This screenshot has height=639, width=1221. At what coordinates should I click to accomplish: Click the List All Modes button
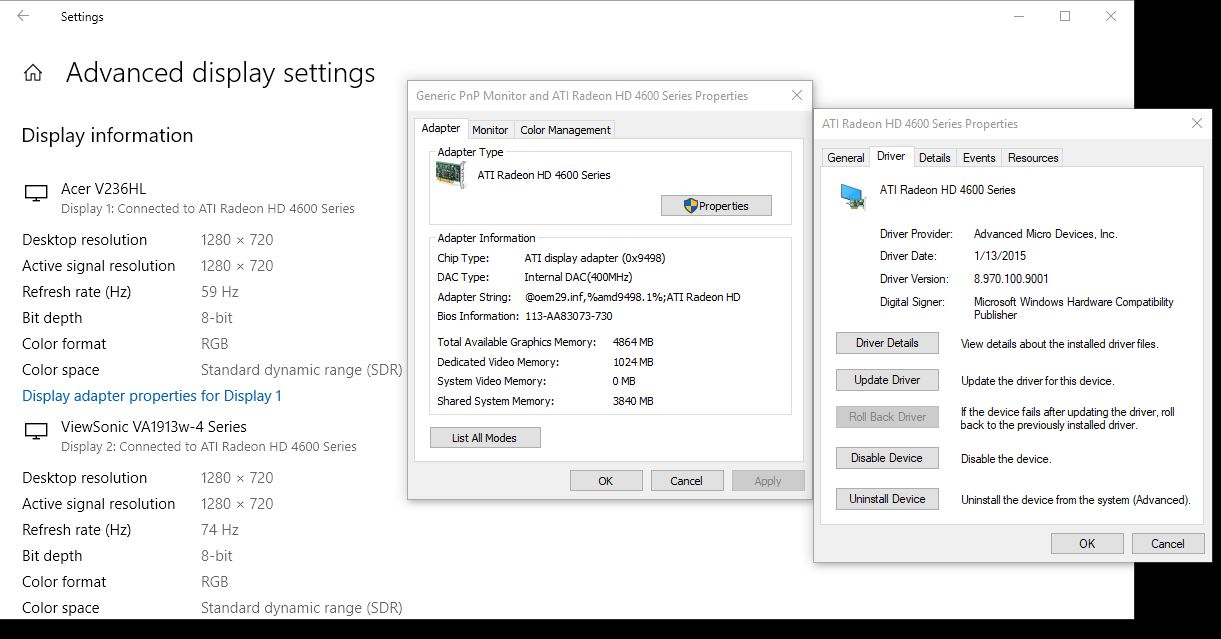(485, 438)
